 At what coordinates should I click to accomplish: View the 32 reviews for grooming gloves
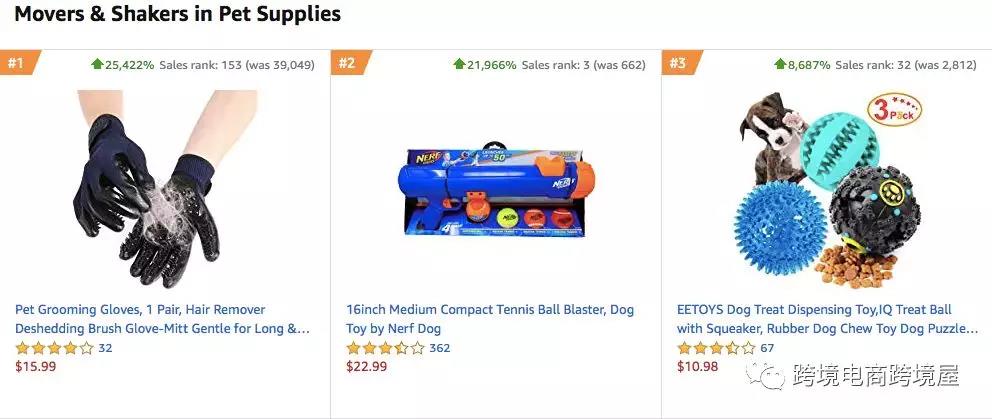105,348
